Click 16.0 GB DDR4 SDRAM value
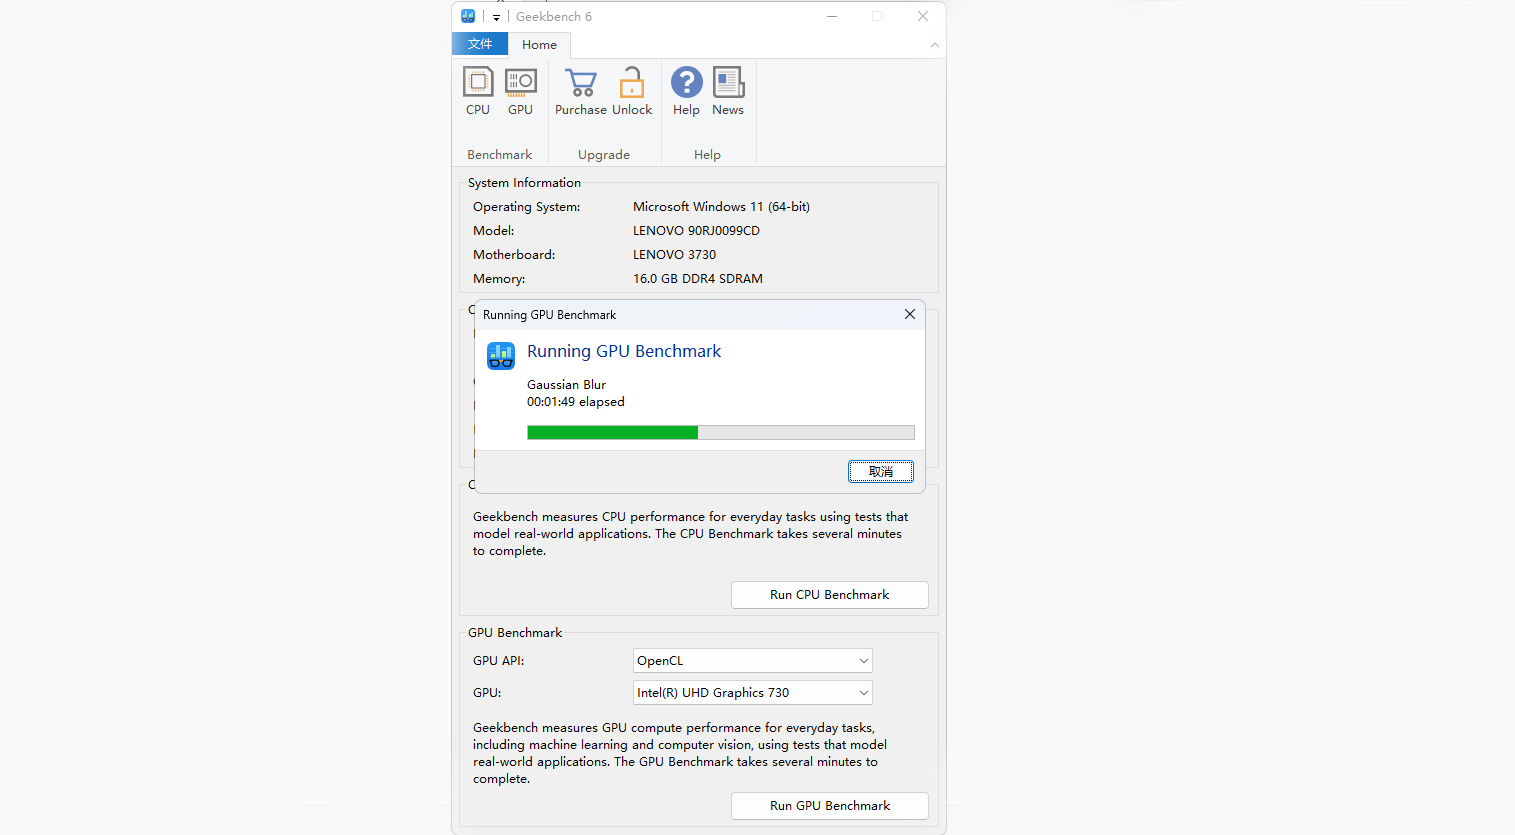The width and height of the screenshot is (1515, 835). [x=698, y=279]
